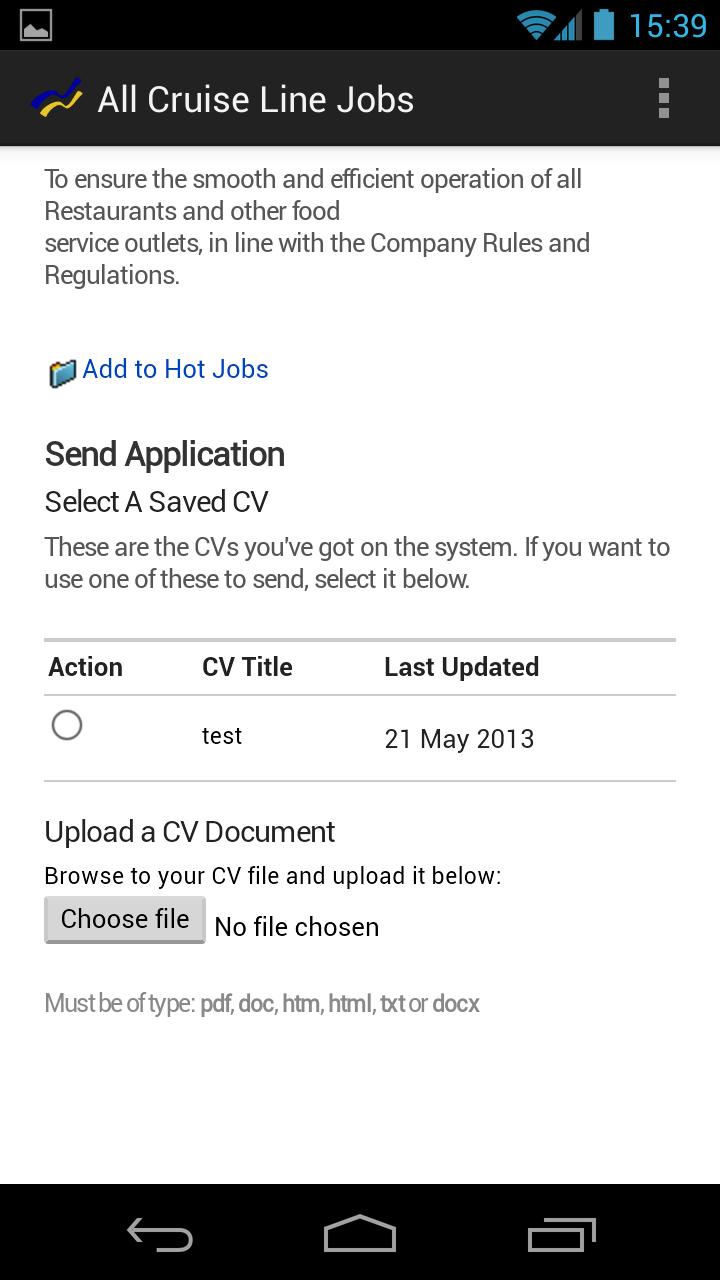Viewport: 720px width, 1280px height.
Task: Click the Action column header
Action: (x=86, y=667)
